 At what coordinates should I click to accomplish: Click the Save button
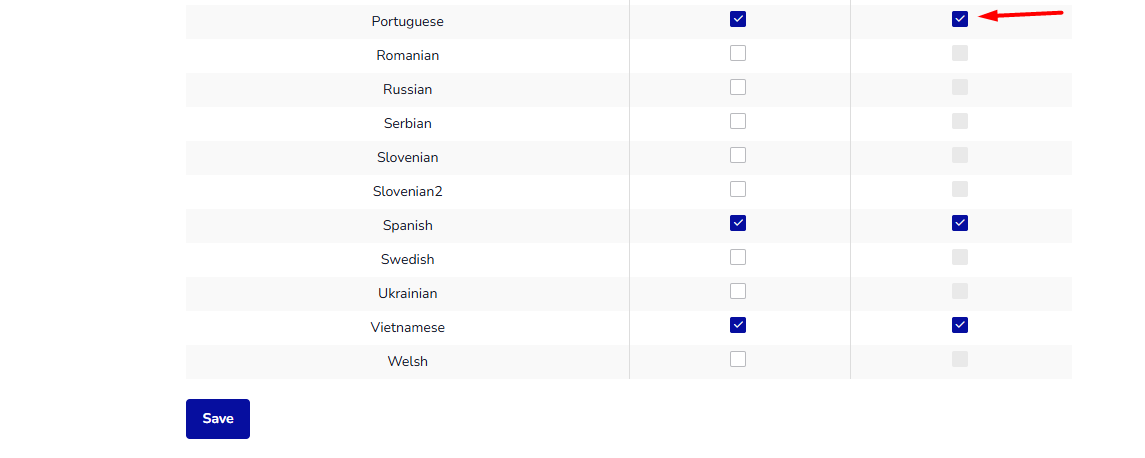218,419
